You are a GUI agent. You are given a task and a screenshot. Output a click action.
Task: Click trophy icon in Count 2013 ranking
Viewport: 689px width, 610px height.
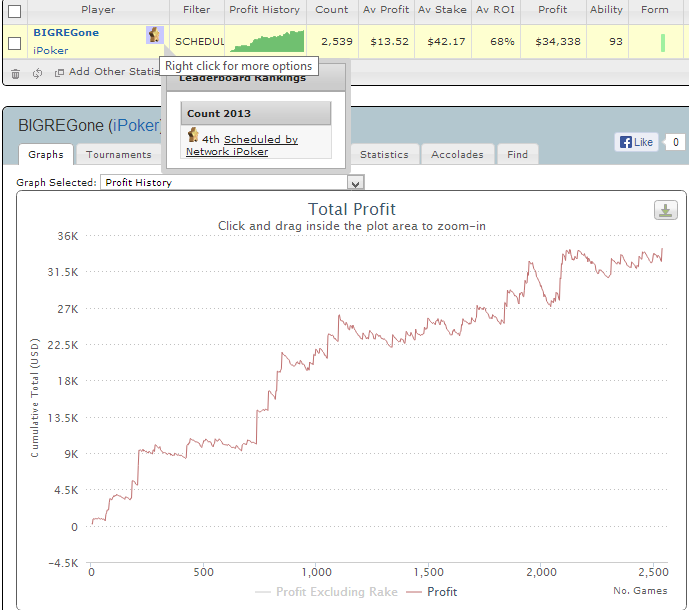tap(193, 135)
